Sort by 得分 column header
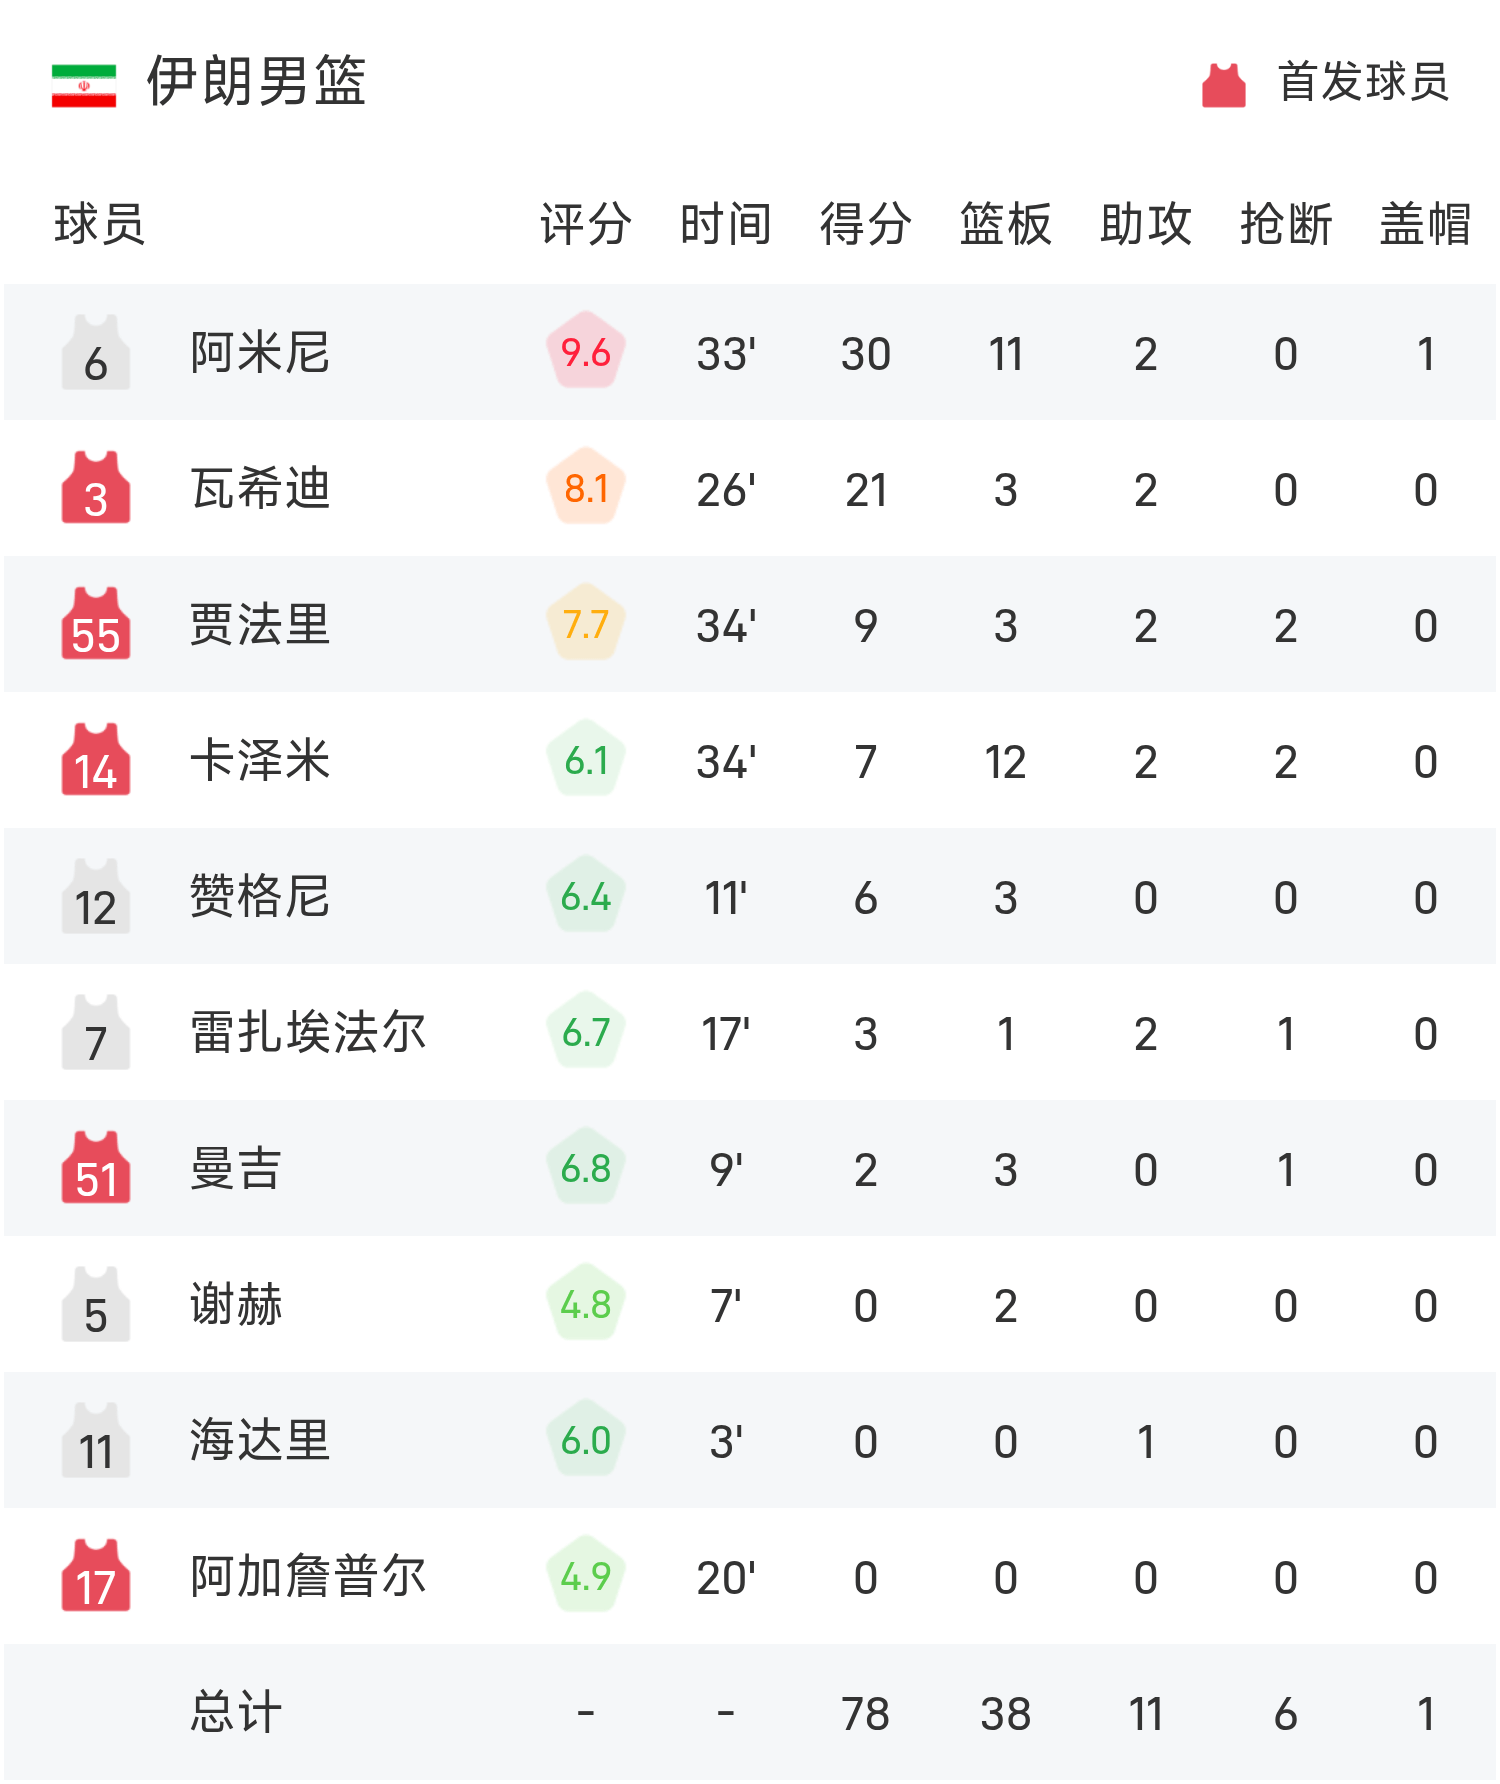 pos(866,224)
